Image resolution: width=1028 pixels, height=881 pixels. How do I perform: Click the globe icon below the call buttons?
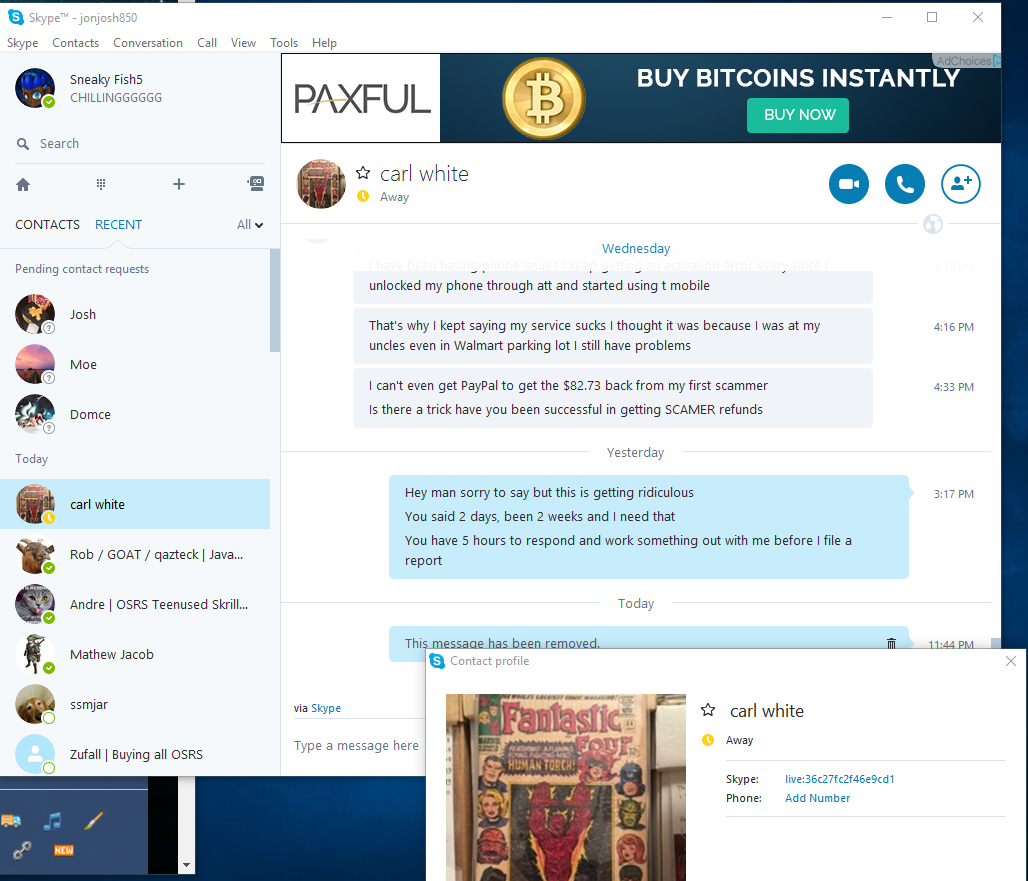(x=933, y=224)
